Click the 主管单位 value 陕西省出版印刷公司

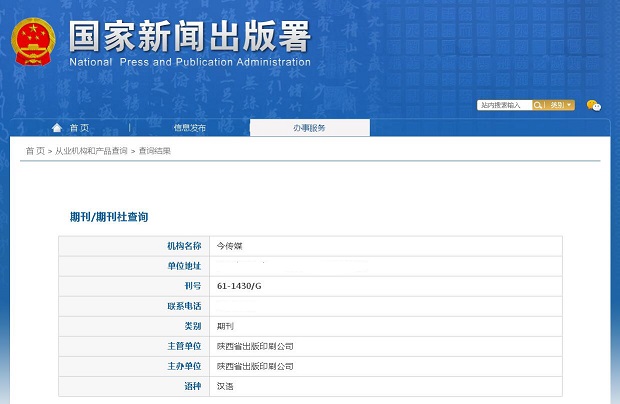pos(255,346)
